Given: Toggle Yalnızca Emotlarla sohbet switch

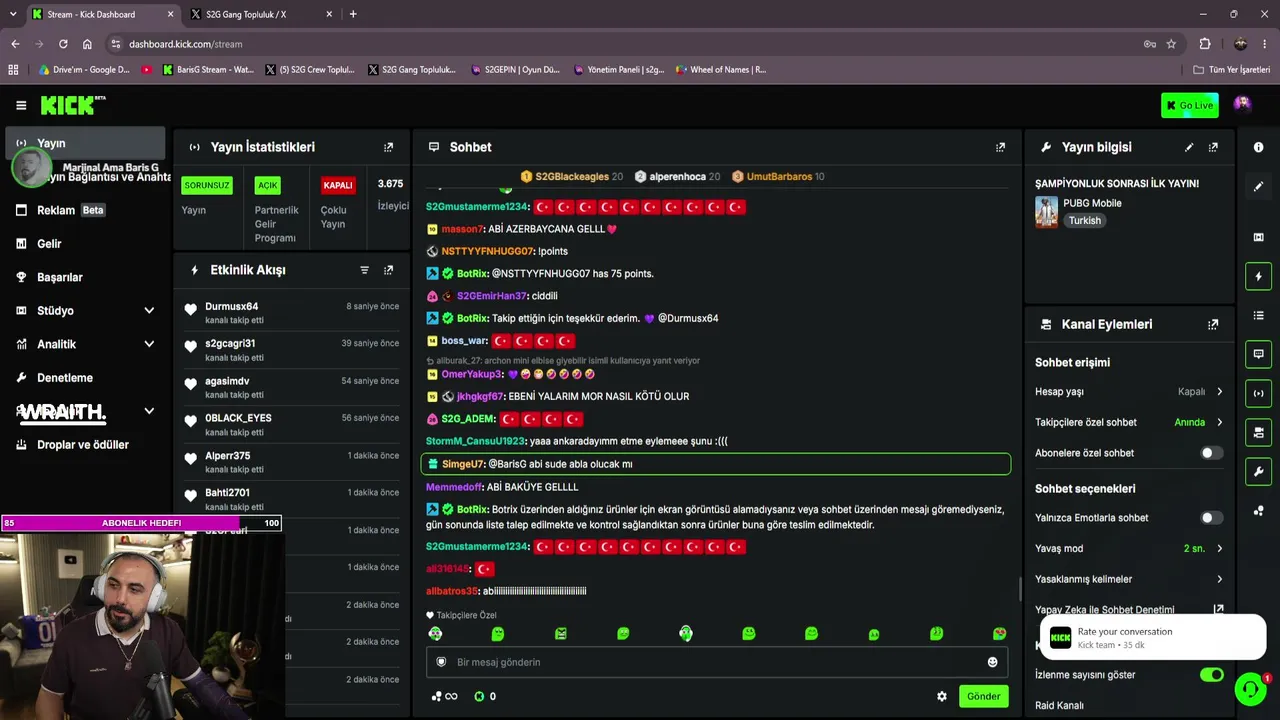Looking at the screenshot, I should [x=1211, y=518].
